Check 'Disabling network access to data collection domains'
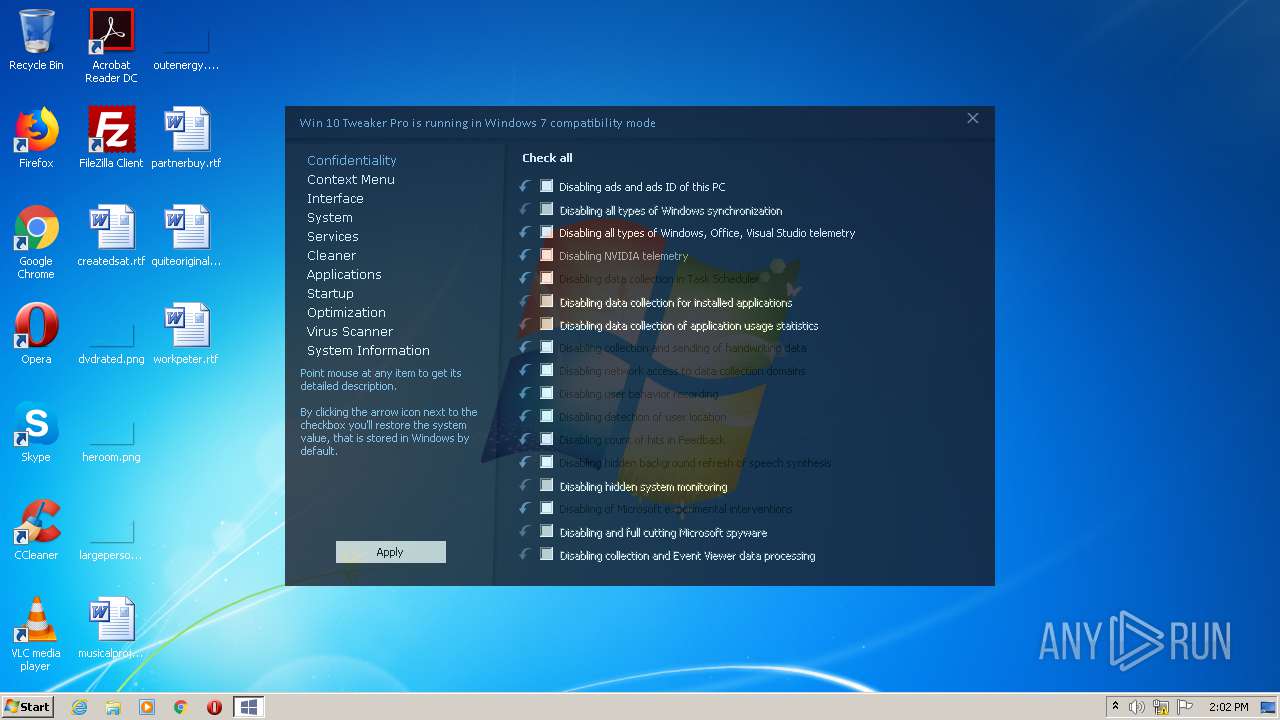 click(x=547, y=370)
